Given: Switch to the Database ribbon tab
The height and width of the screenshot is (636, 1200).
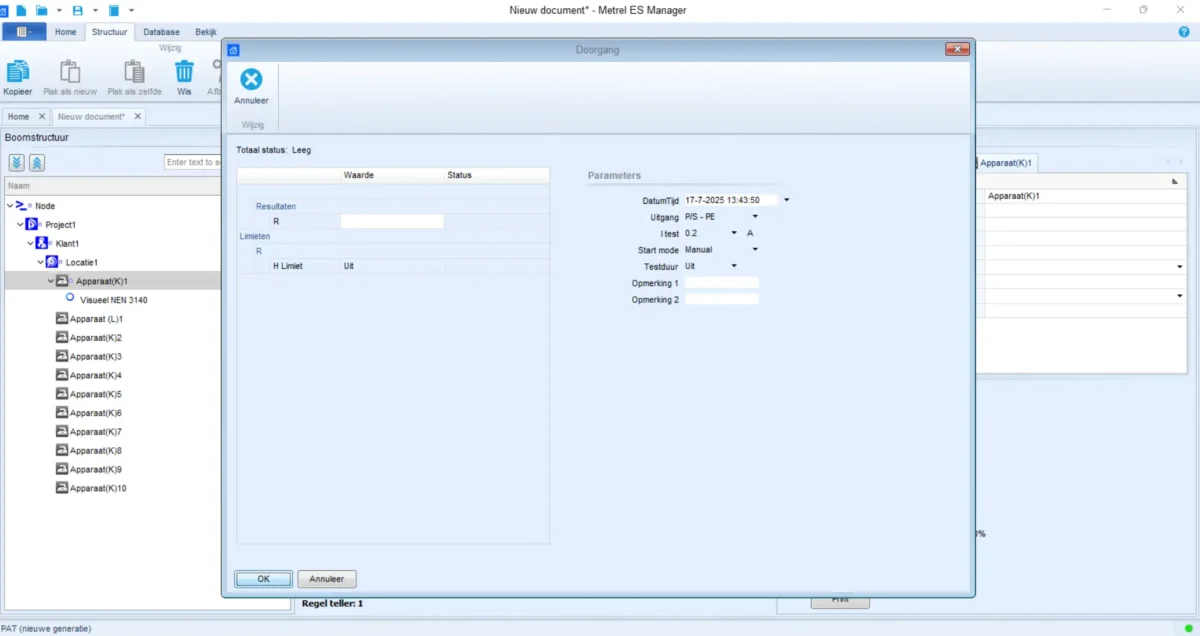Looking at the screenshot, I should click(x=161, y=32).
